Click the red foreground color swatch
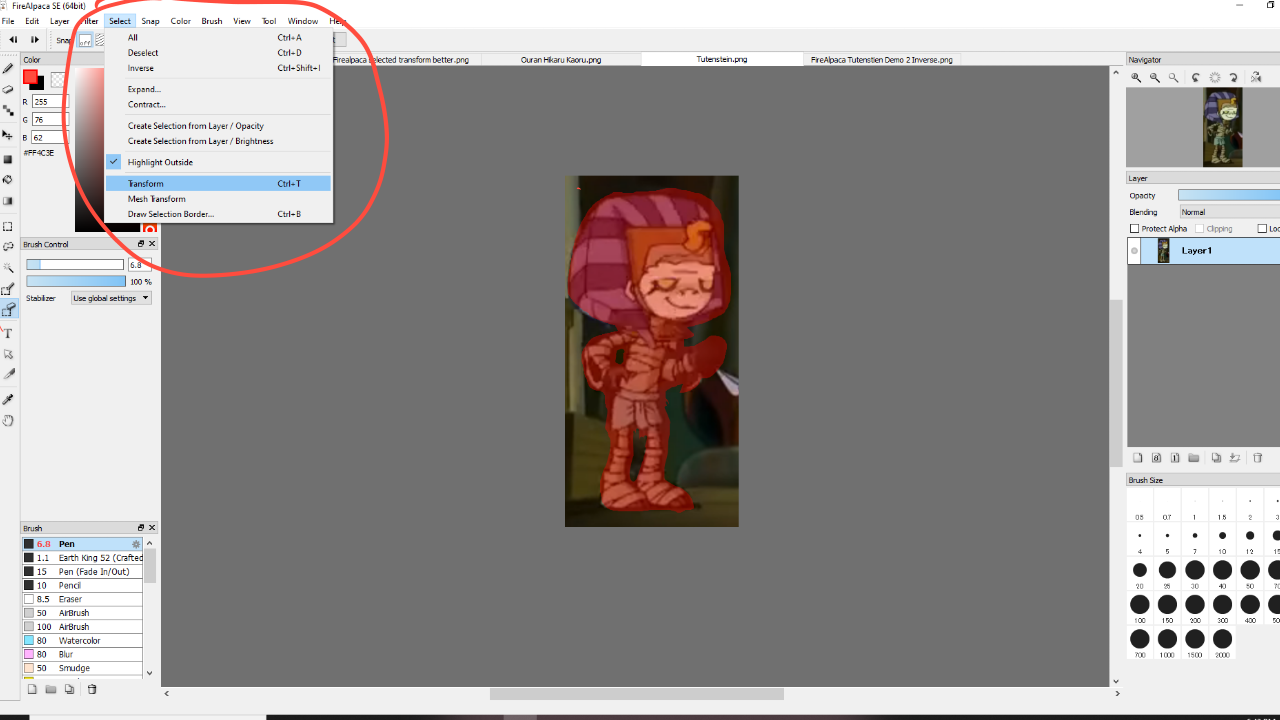This screenshot has width=1280, height=720. [x=30, y=77]
